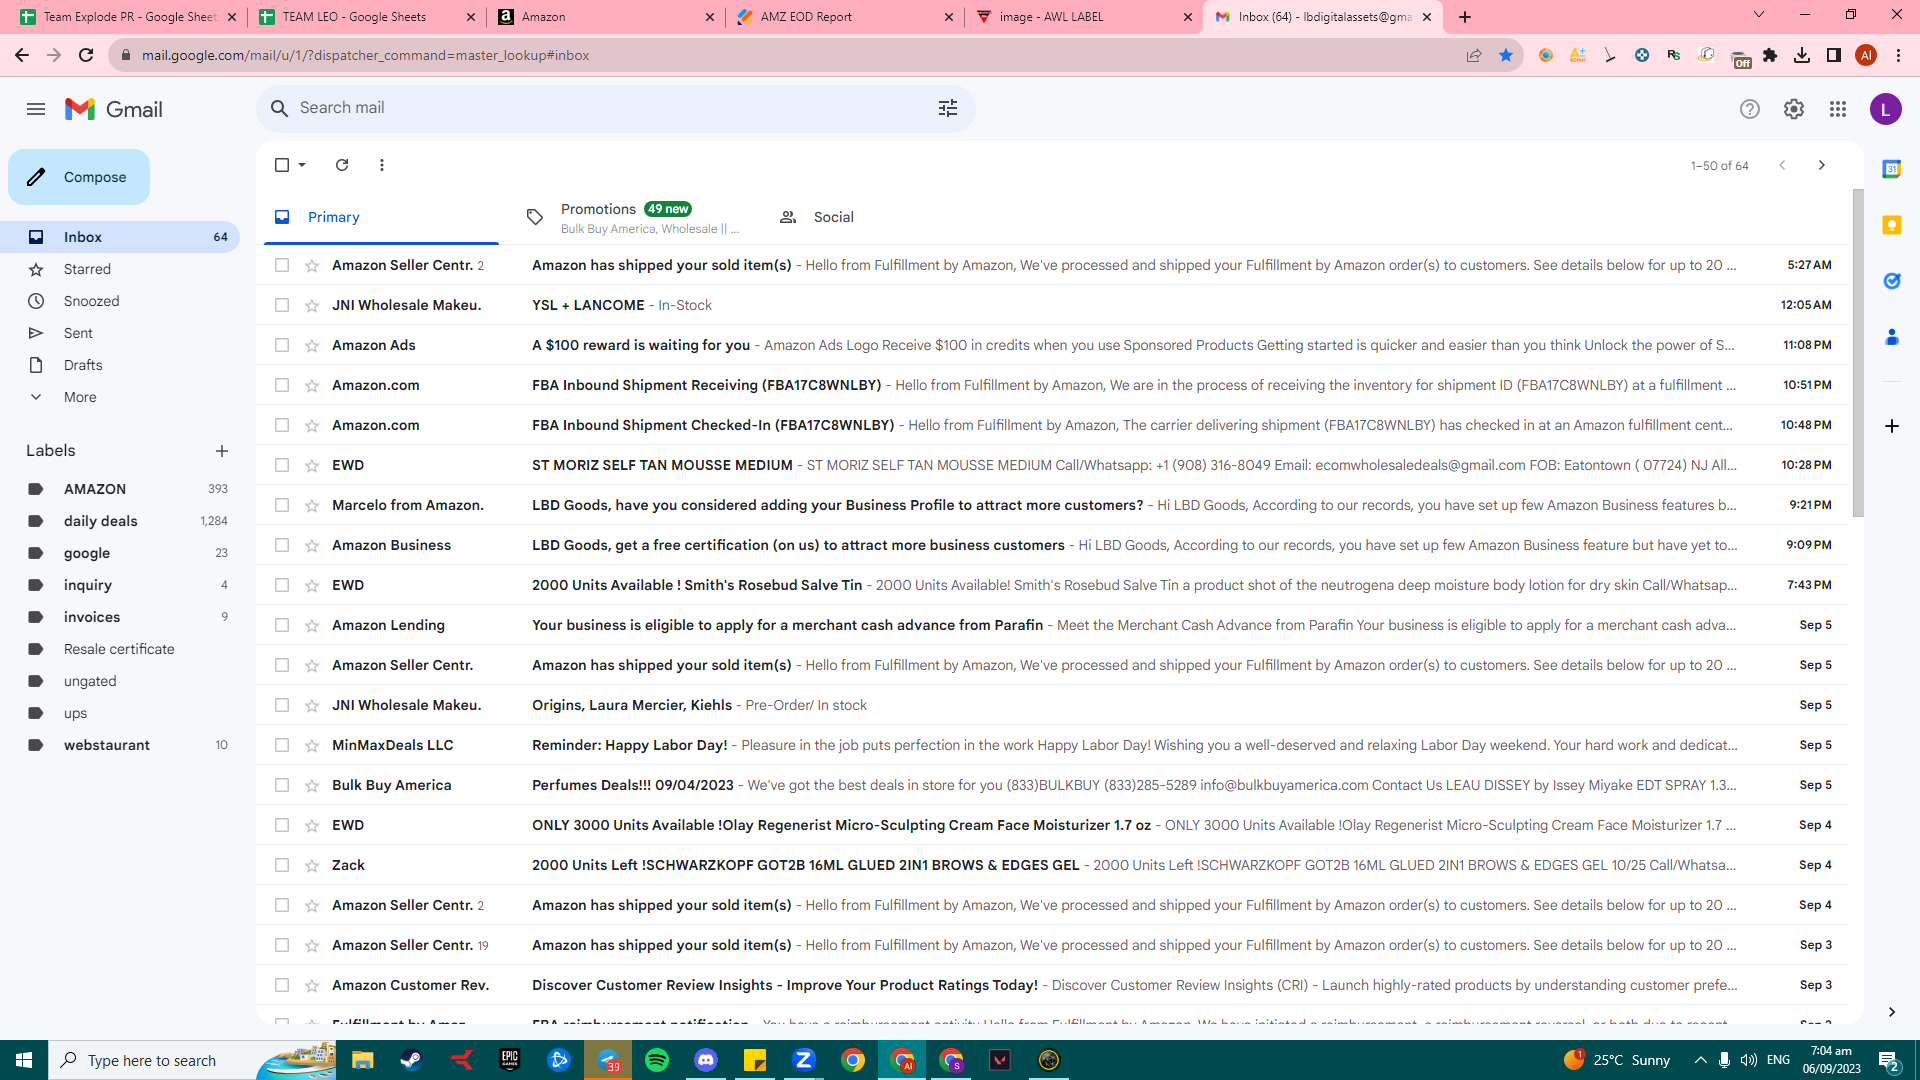Open Google apps grid
This screenshot has height=1080, width=1920.
point(1838,109)
